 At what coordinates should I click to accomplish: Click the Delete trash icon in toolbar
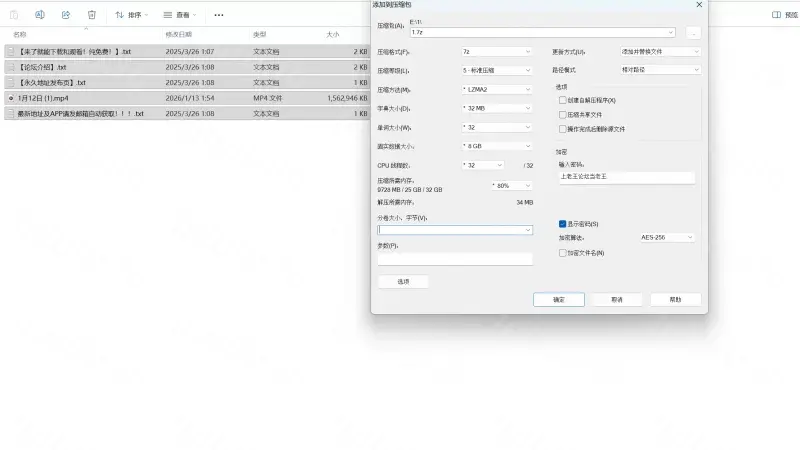(92, 15)
